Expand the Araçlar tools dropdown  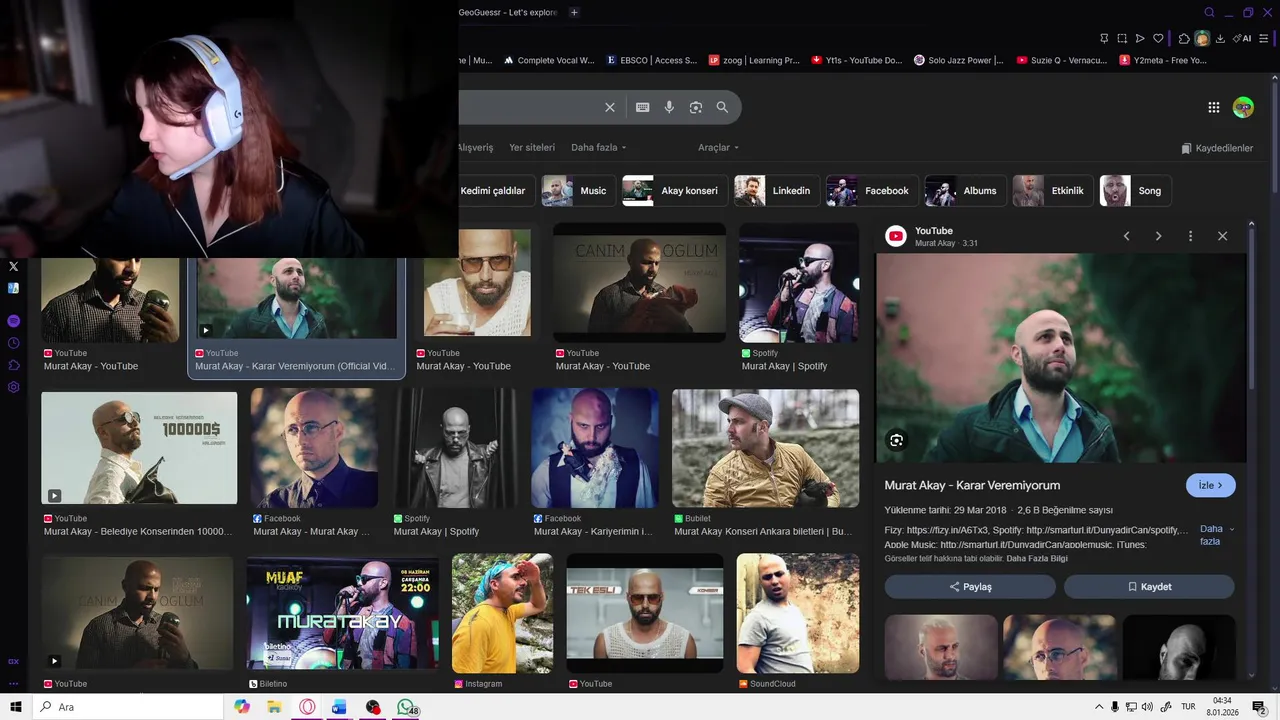pyautogui.click(x=718, y=147)
